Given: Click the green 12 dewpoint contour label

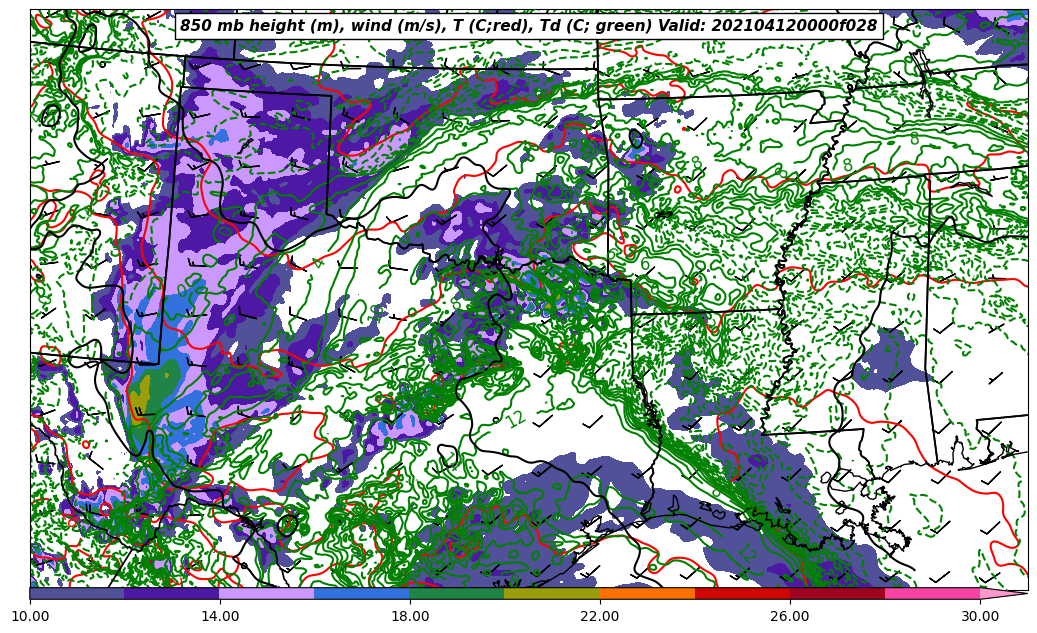Looking at the screenshot, I should [517, 418].
